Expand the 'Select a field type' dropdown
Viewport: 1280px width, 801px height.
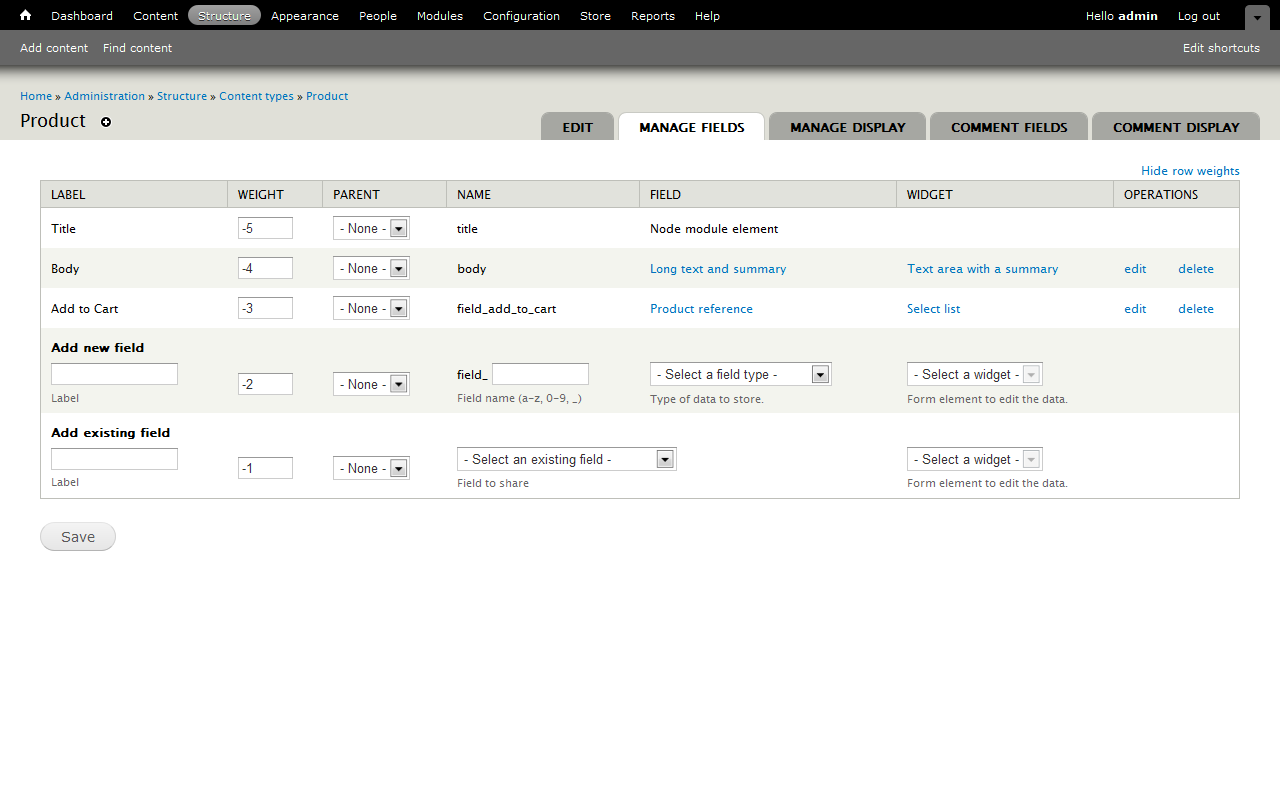click(740, 375)
